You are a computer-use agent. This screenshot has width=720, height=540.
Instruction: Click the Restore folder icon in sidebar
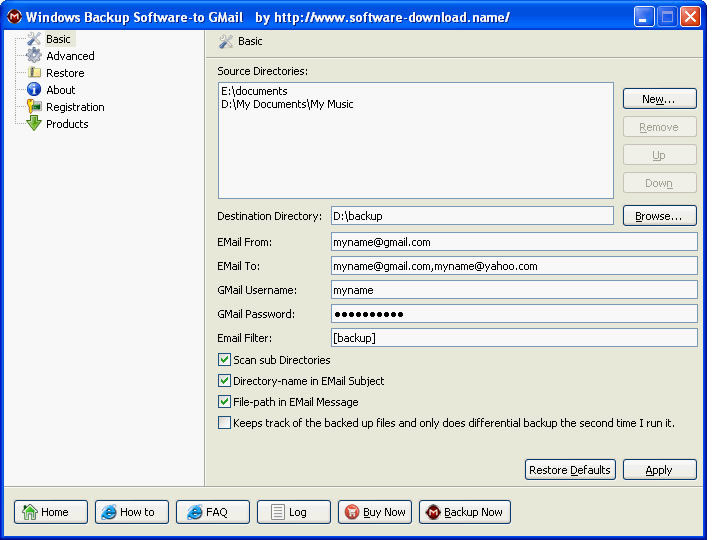[x=34, y=73]
